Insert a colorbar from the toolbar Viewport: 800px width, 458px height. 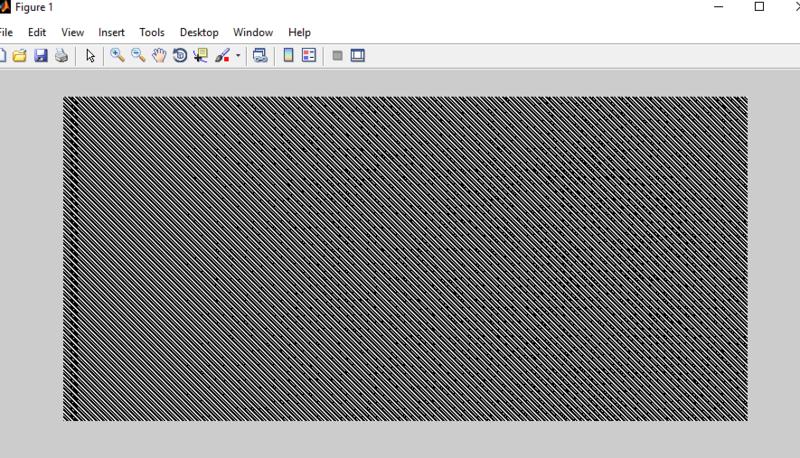(x=288, y=56)
